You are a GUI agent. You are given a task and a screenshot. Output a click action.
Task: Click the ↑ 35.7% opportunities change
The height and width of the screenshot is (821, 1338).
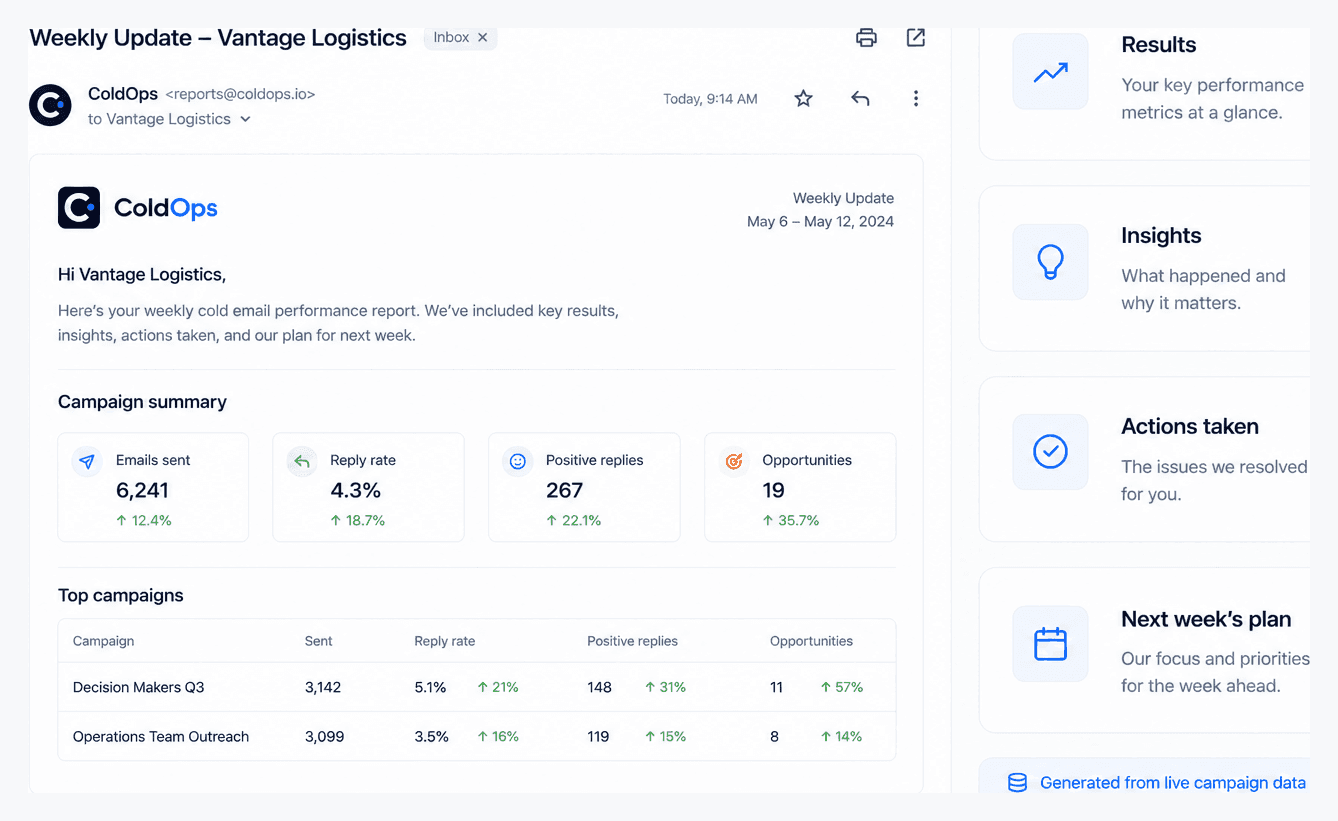[791, 520]
